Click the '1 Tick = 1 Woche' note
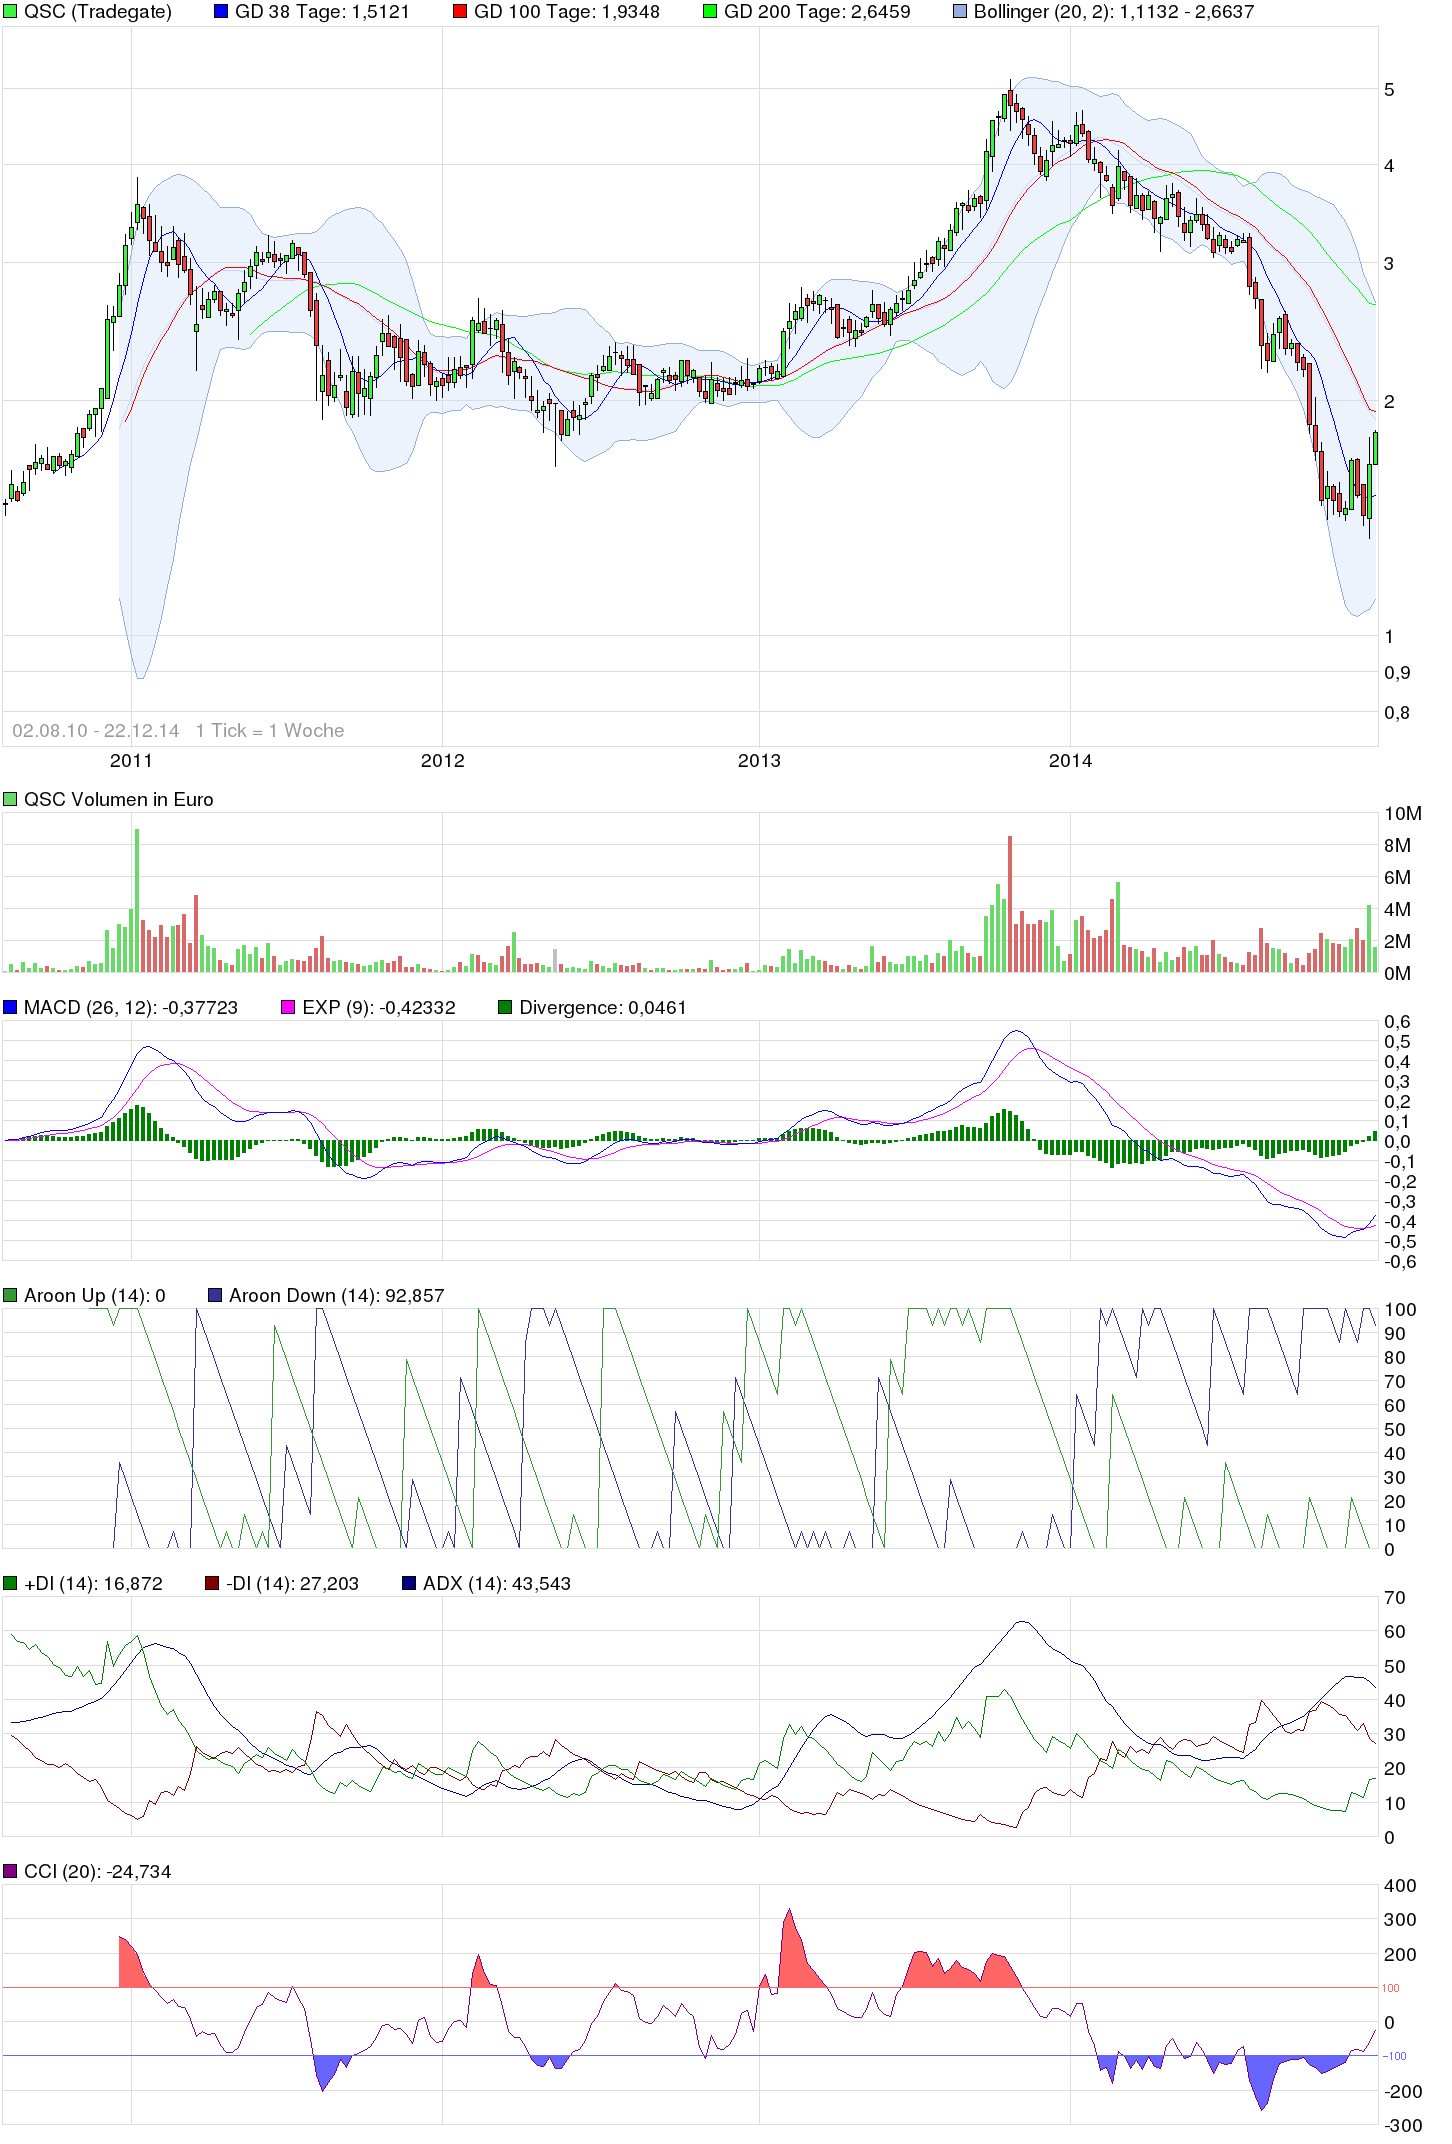The width and height of the screenshot is (1452, 2144). [270, 730]
